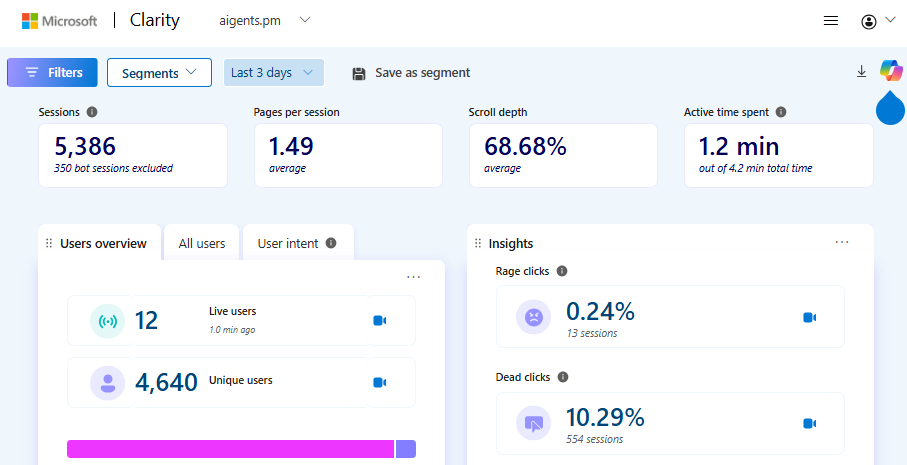Switch to the All users tab
Image resolution: width=907 pixels, height=465 pixels.
tap(202, 243)
